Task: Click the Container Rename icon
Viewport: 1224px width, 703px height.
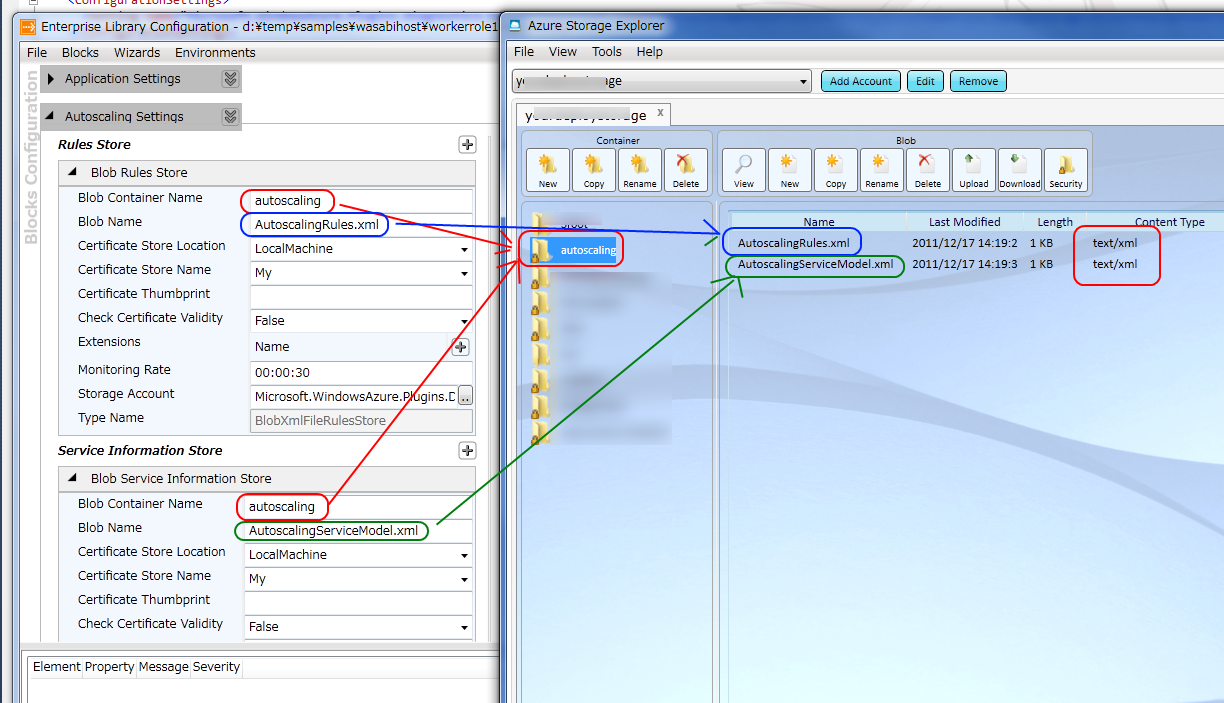Action: (639, 170)
